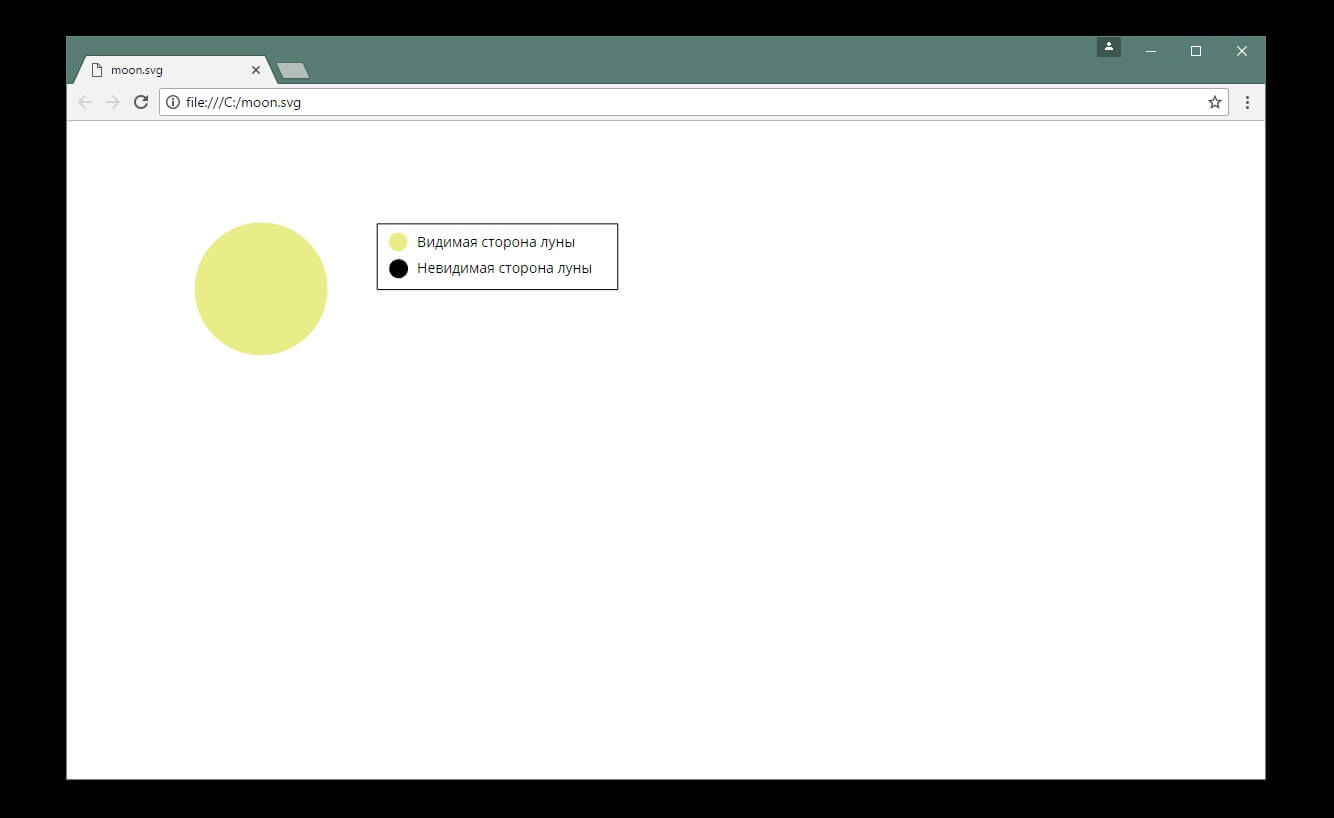
Task: Click the text "Видимая сторона луны"
Action: click(x=496, y=242)
